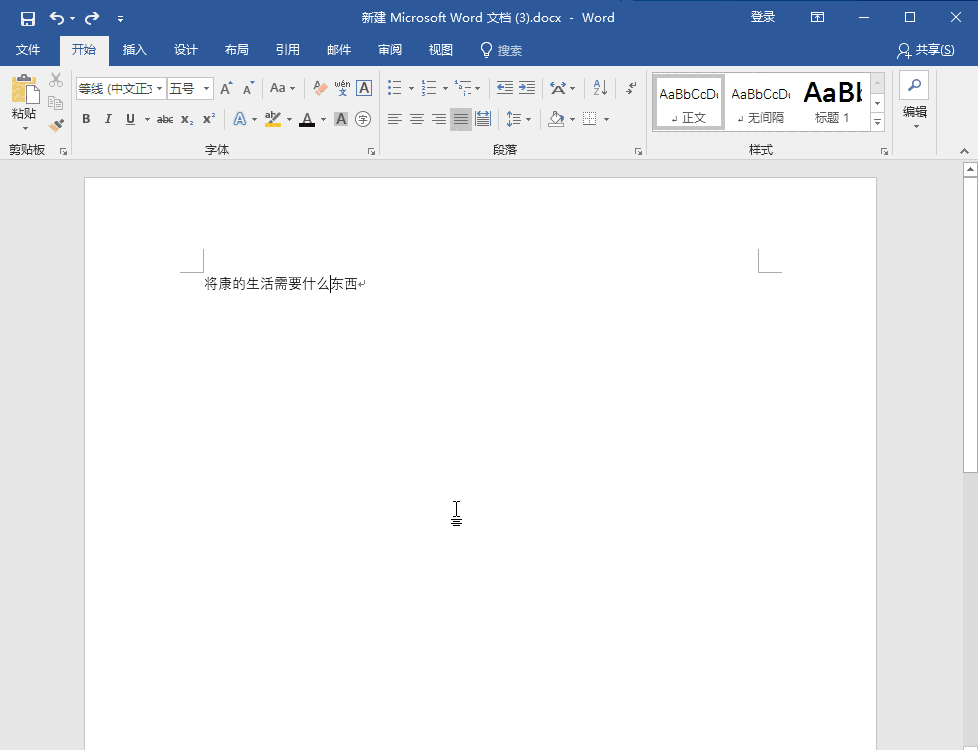The height and width of the screenshot is (750, 978).
Task: Apply character border icon
Action: point(364,89)
